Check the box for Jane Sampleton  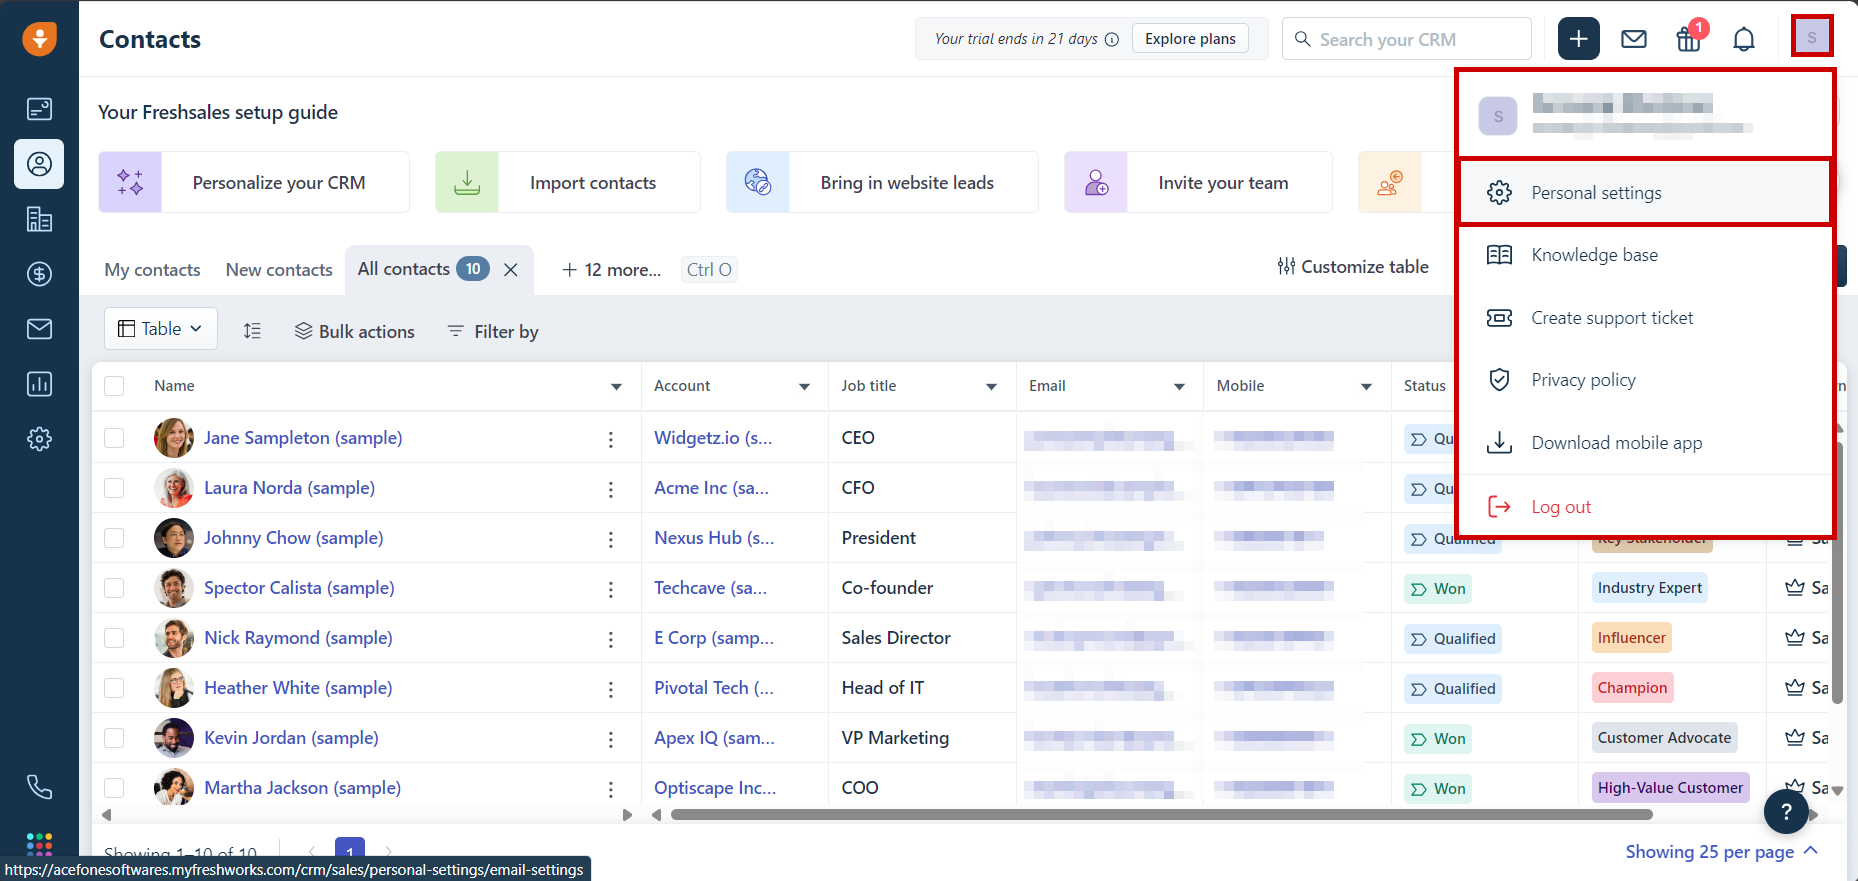(x=114, y=438)
